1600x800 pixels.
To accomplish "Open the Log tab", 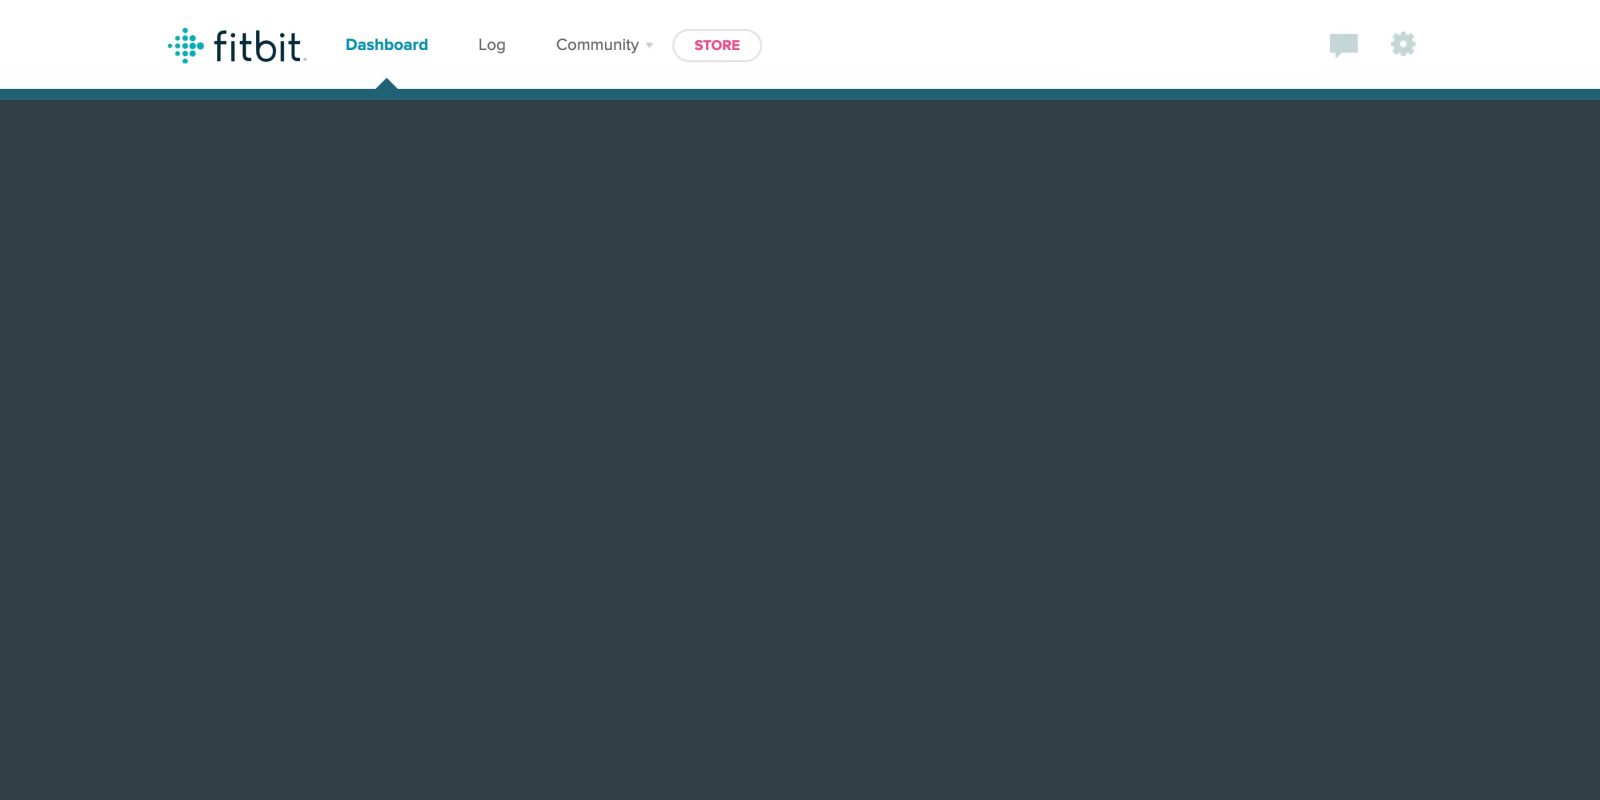I will tap(491, 45).
